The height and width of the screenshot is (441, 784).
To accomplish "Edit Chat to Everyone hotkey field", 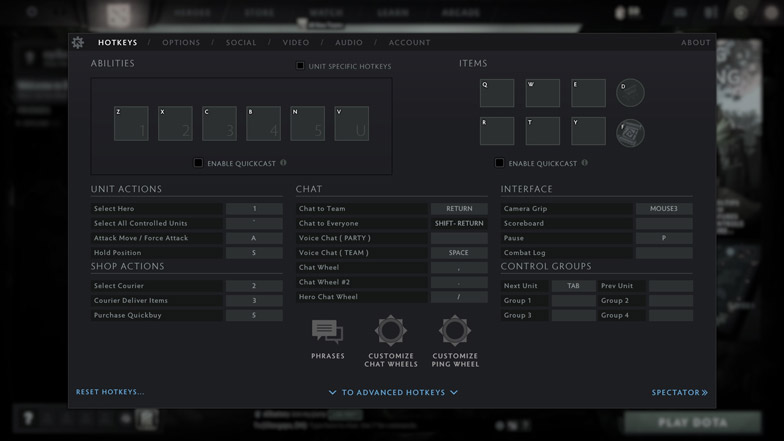I will (x=459, y=223).
